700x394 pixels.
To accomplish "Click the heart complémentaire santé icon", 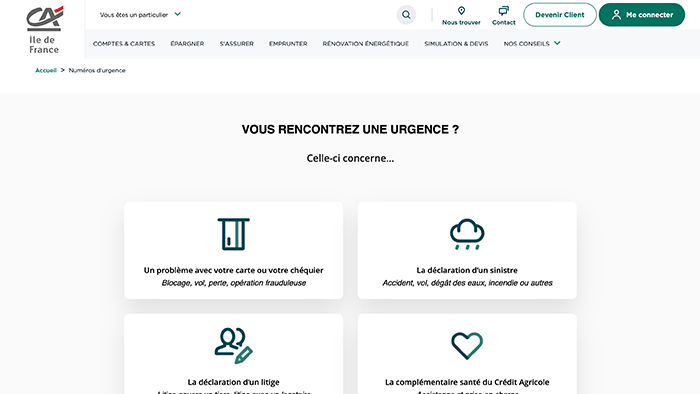I will tap(467, 346).
